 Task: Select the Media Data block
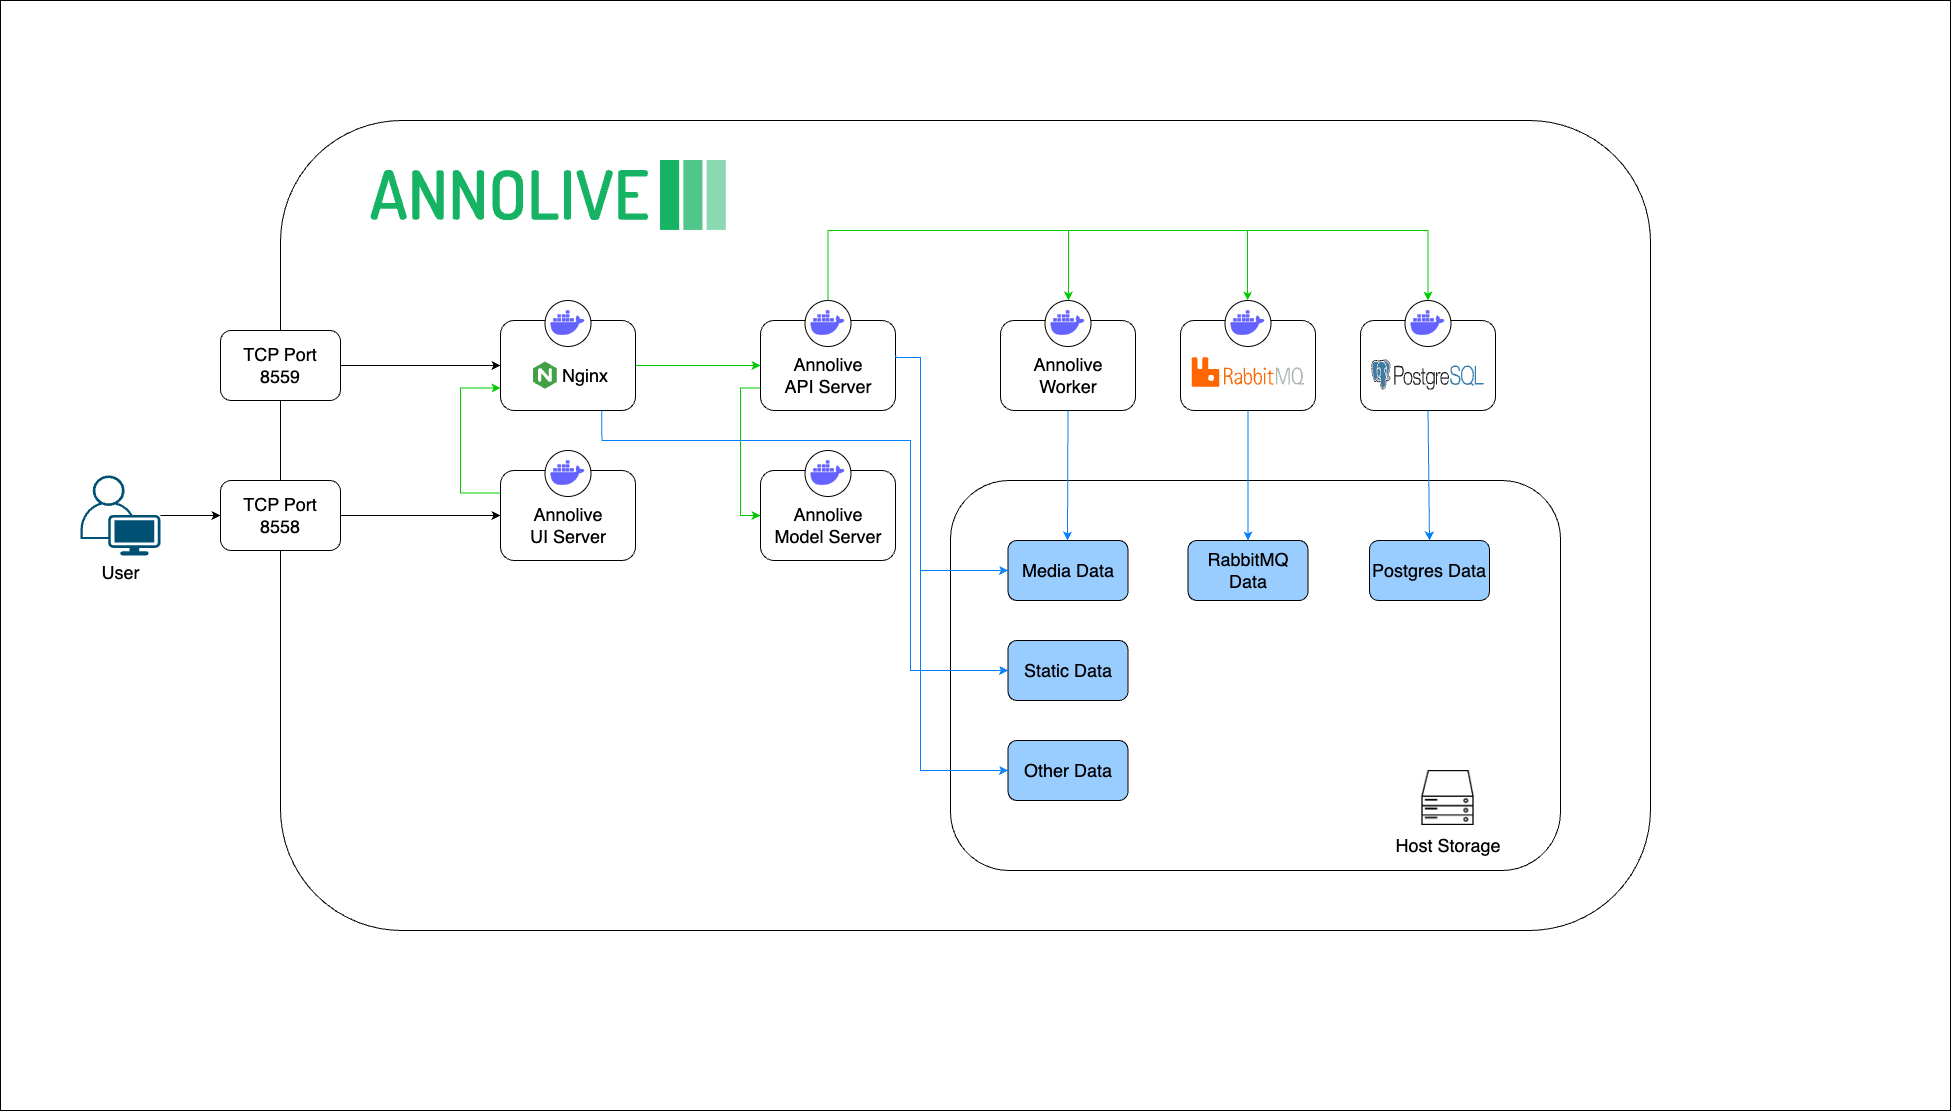pyautogui.click(x=1068, y=571)
